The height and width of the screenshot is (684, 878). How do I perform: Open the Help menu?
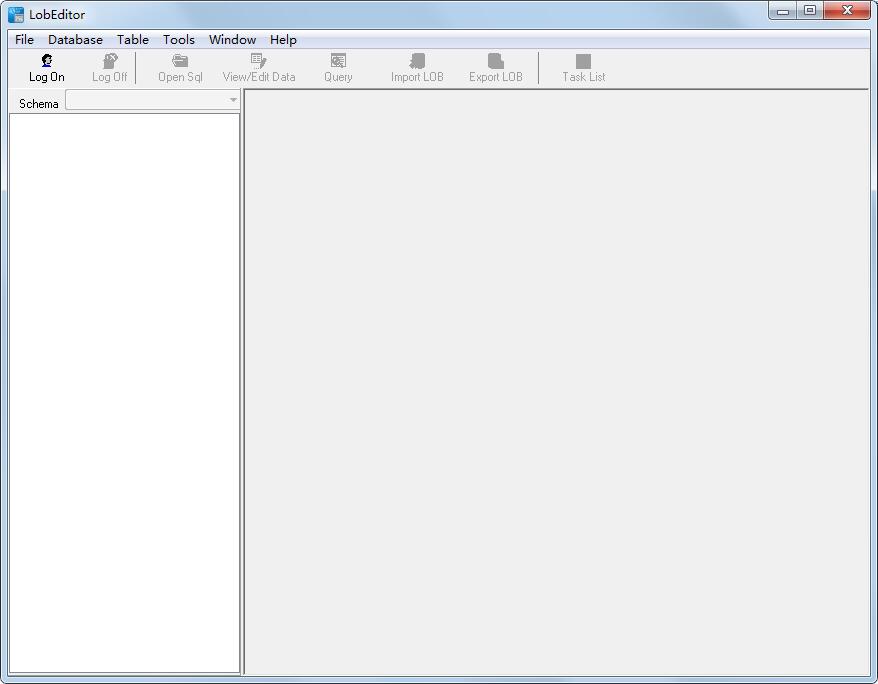click(x=282, y=40)
